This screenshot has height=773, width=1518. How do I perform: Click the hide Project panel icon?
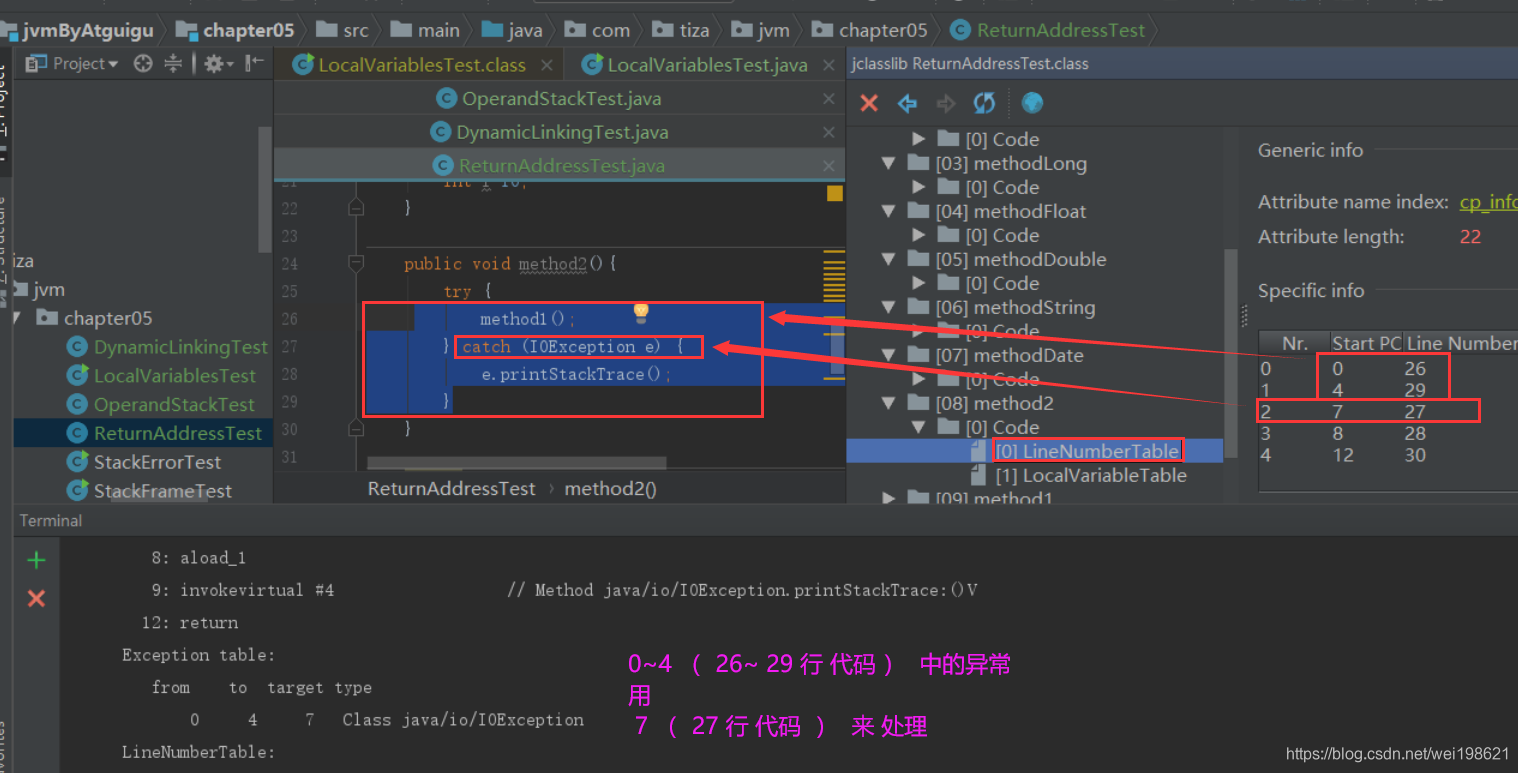pyautogui.click(x=255, y=63)
